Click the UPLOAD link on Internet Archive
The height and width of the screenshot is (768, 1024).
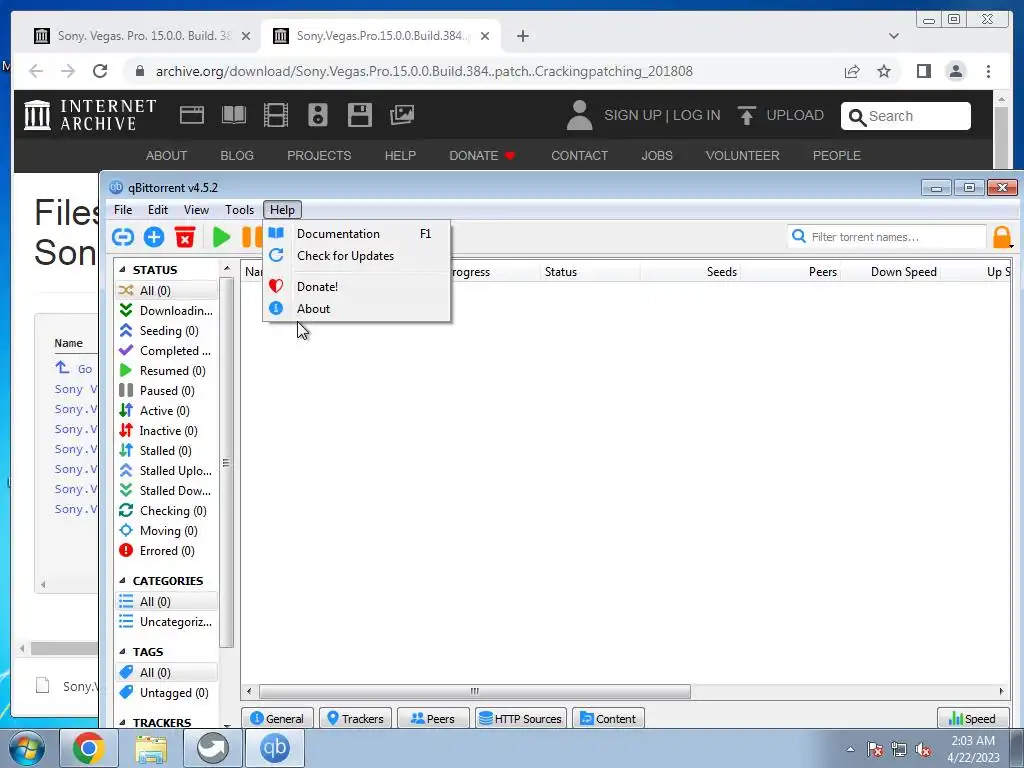tap(781, 116)
